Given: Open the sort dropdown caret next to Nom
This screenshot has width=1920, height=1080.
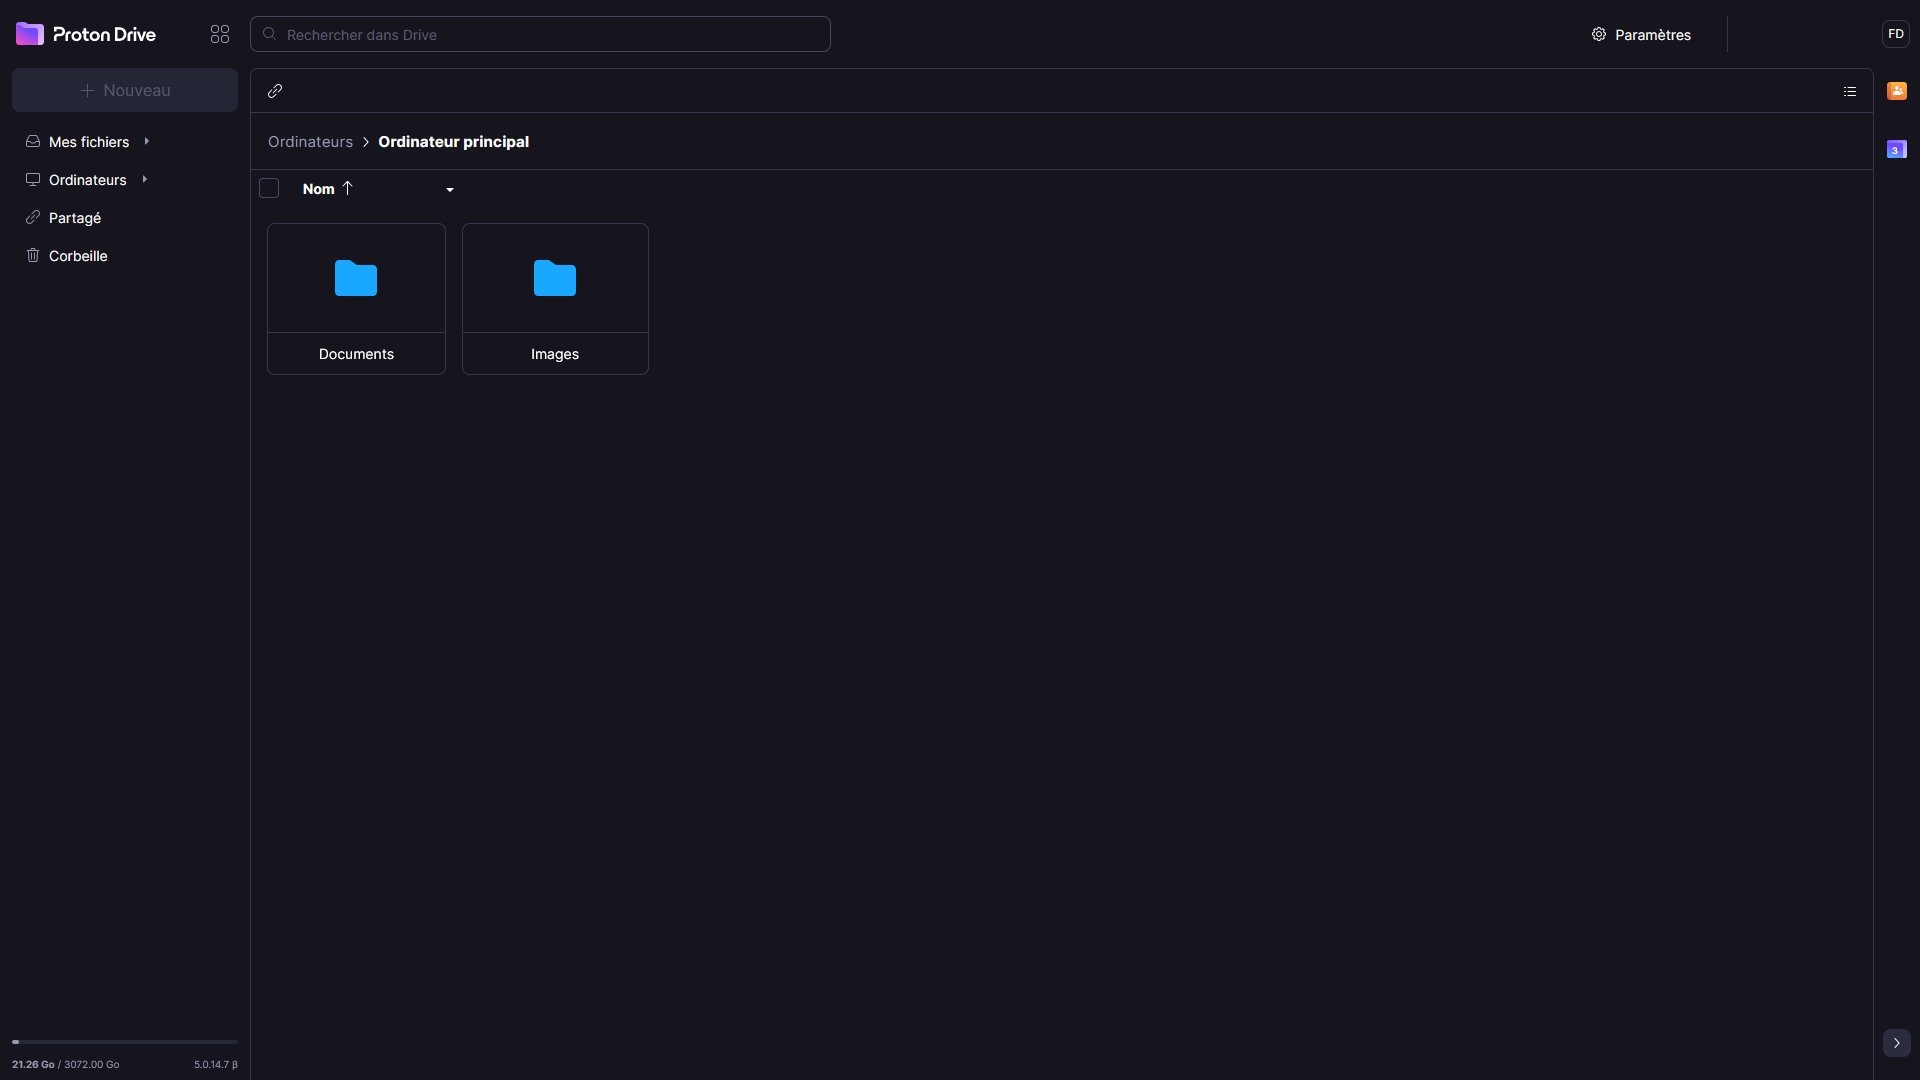Looking at the screenshot, I should coord(449,189).
